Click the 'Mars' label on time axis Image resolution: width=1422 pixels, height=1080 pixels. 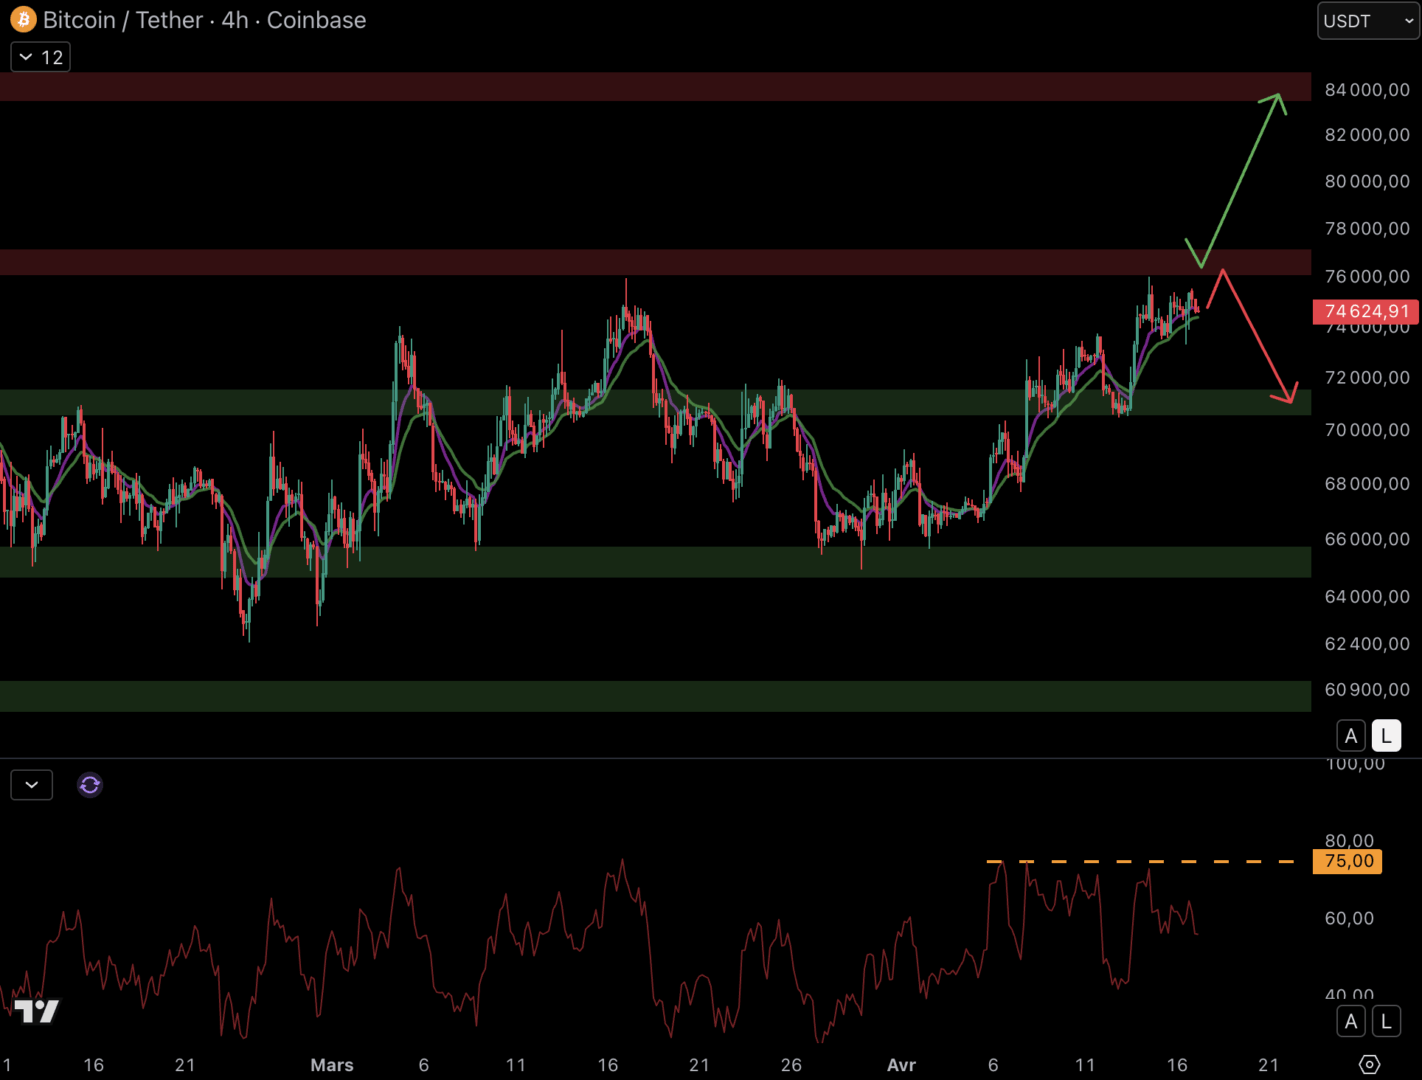coord(332,1065)
